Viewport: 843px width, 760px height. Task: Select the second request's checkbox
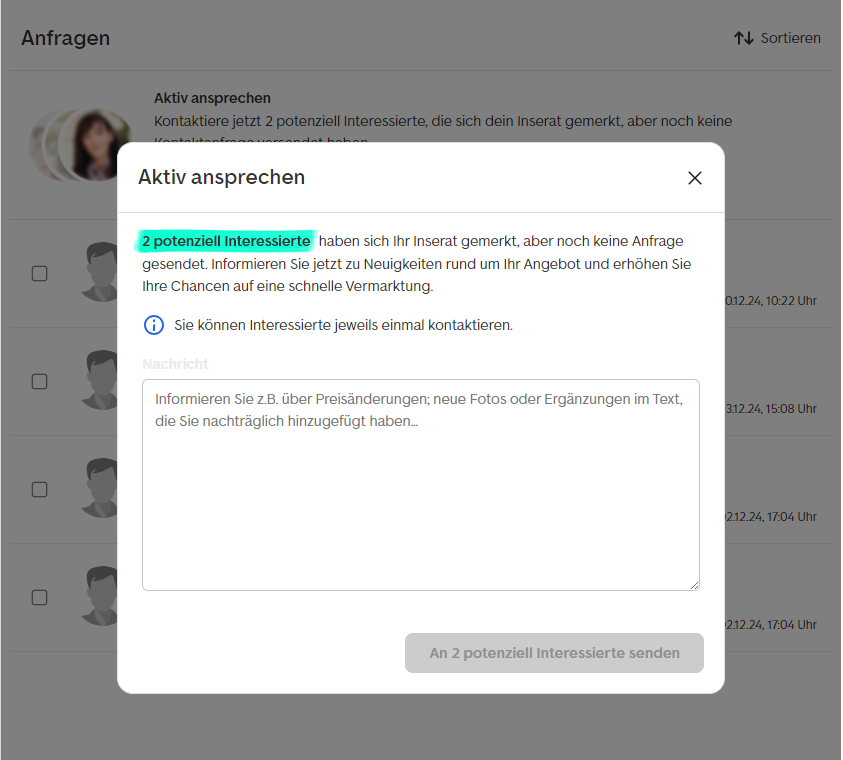tap(39, 381)
